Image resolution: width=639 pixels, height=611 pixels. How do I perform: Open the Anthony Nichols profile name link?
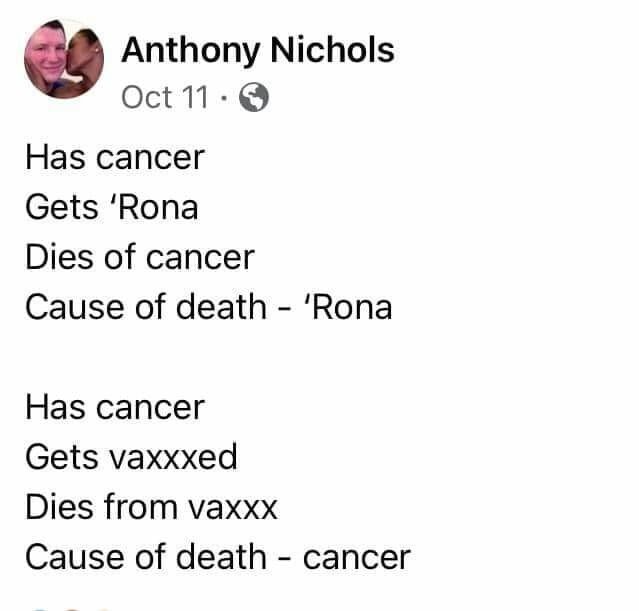coord(257,49)
